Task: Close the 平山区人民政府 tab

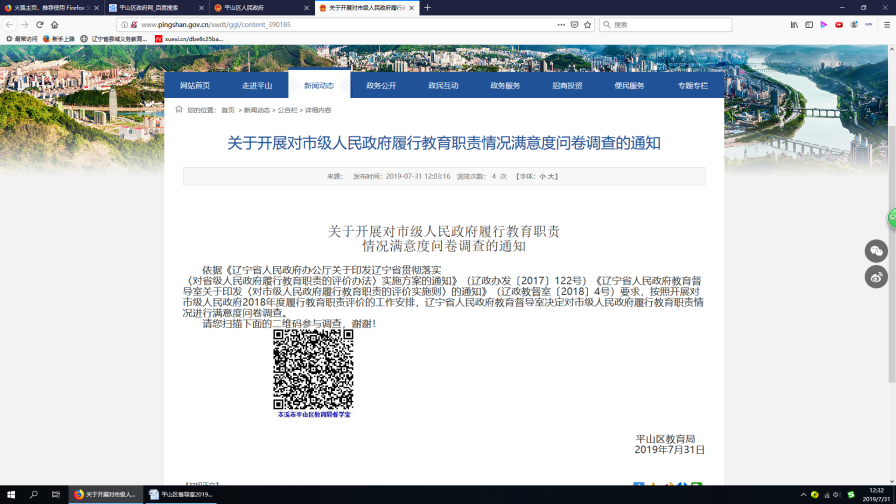Action: (x=306, y=8)
